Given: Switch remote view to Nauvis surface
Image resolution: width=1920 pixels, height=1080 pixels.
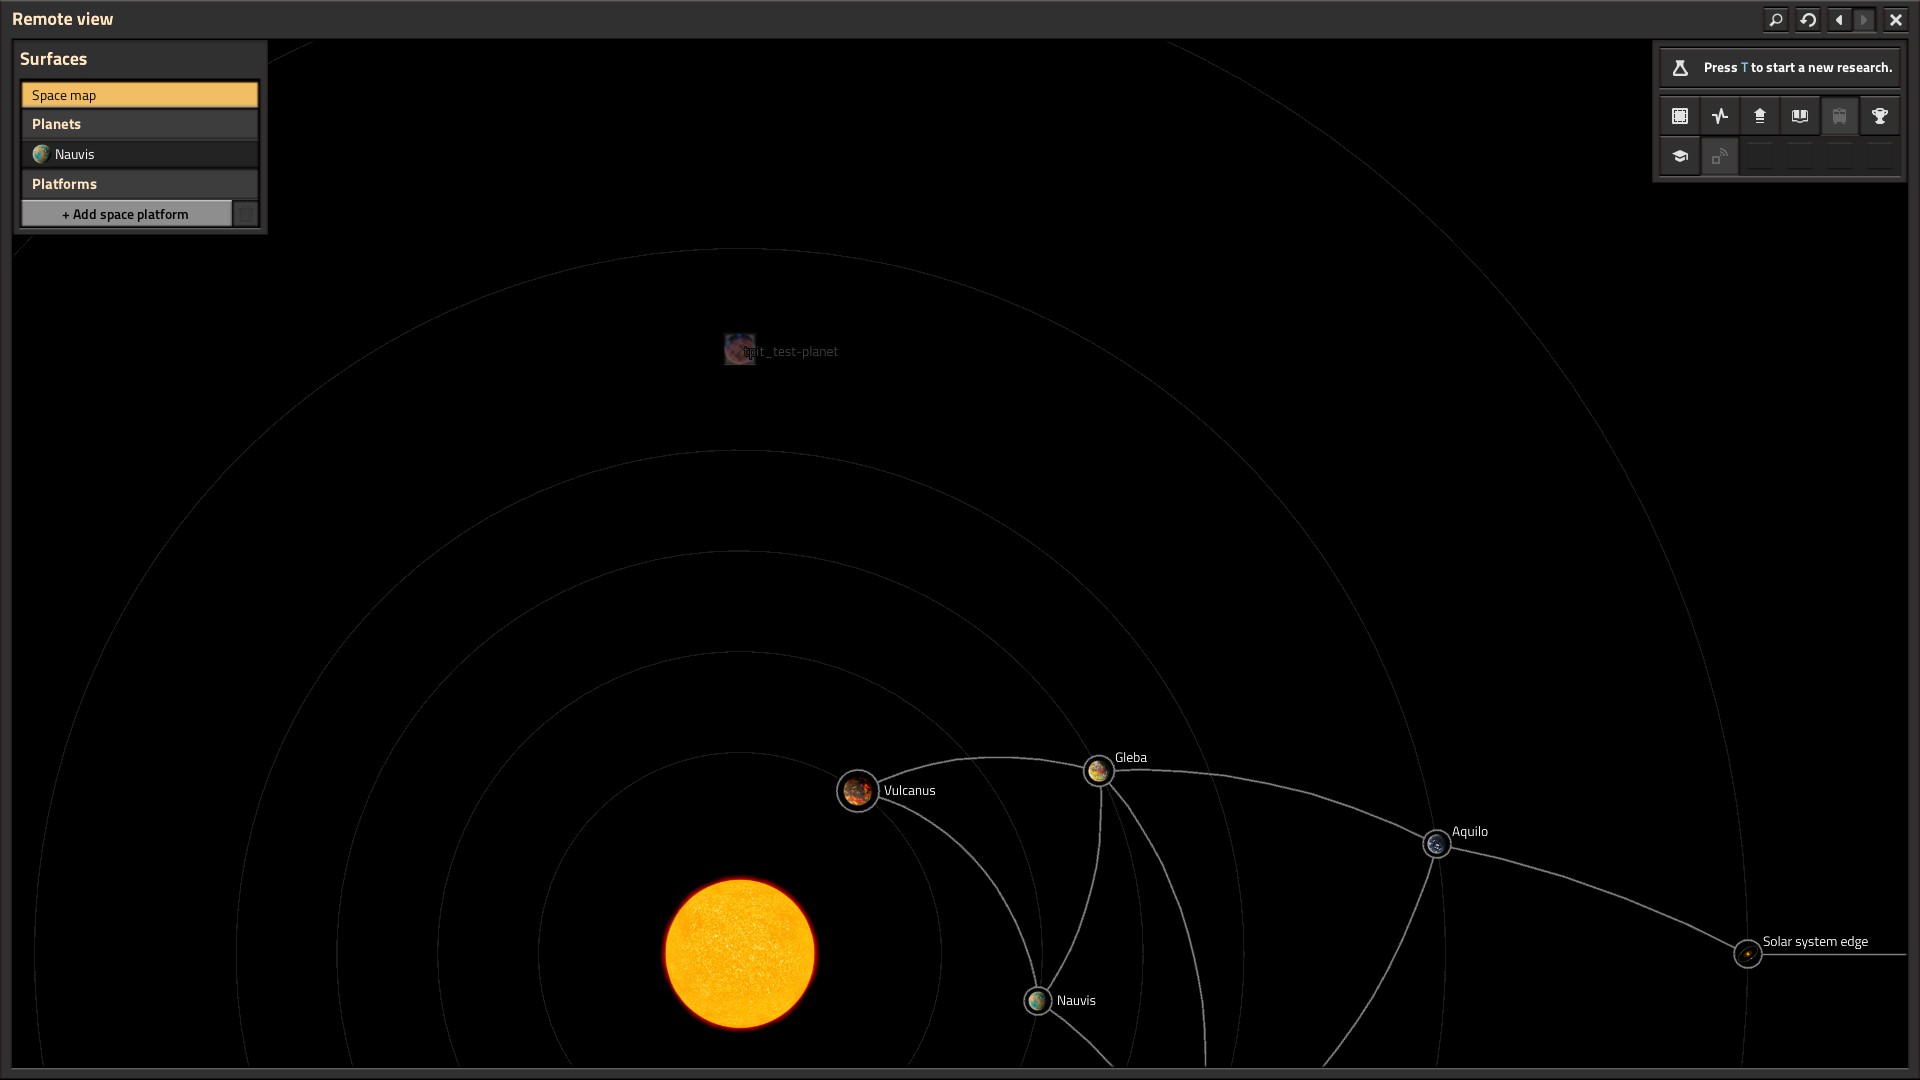Looking at the screenshot, I should (139, 154).
